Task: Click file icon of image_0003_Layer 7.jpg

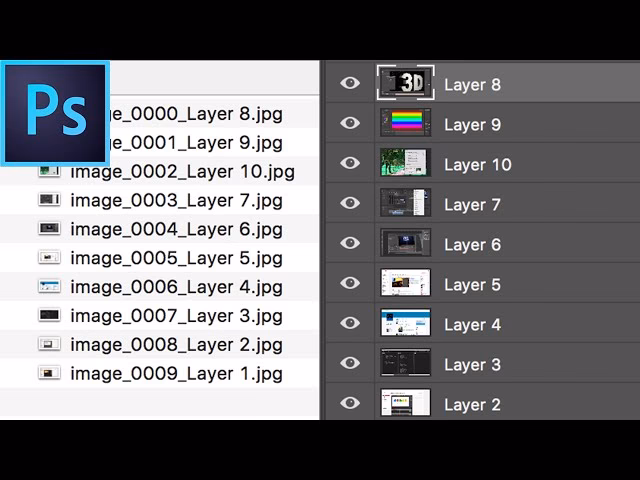Action: pyautogui.click(x=49, y=200)
